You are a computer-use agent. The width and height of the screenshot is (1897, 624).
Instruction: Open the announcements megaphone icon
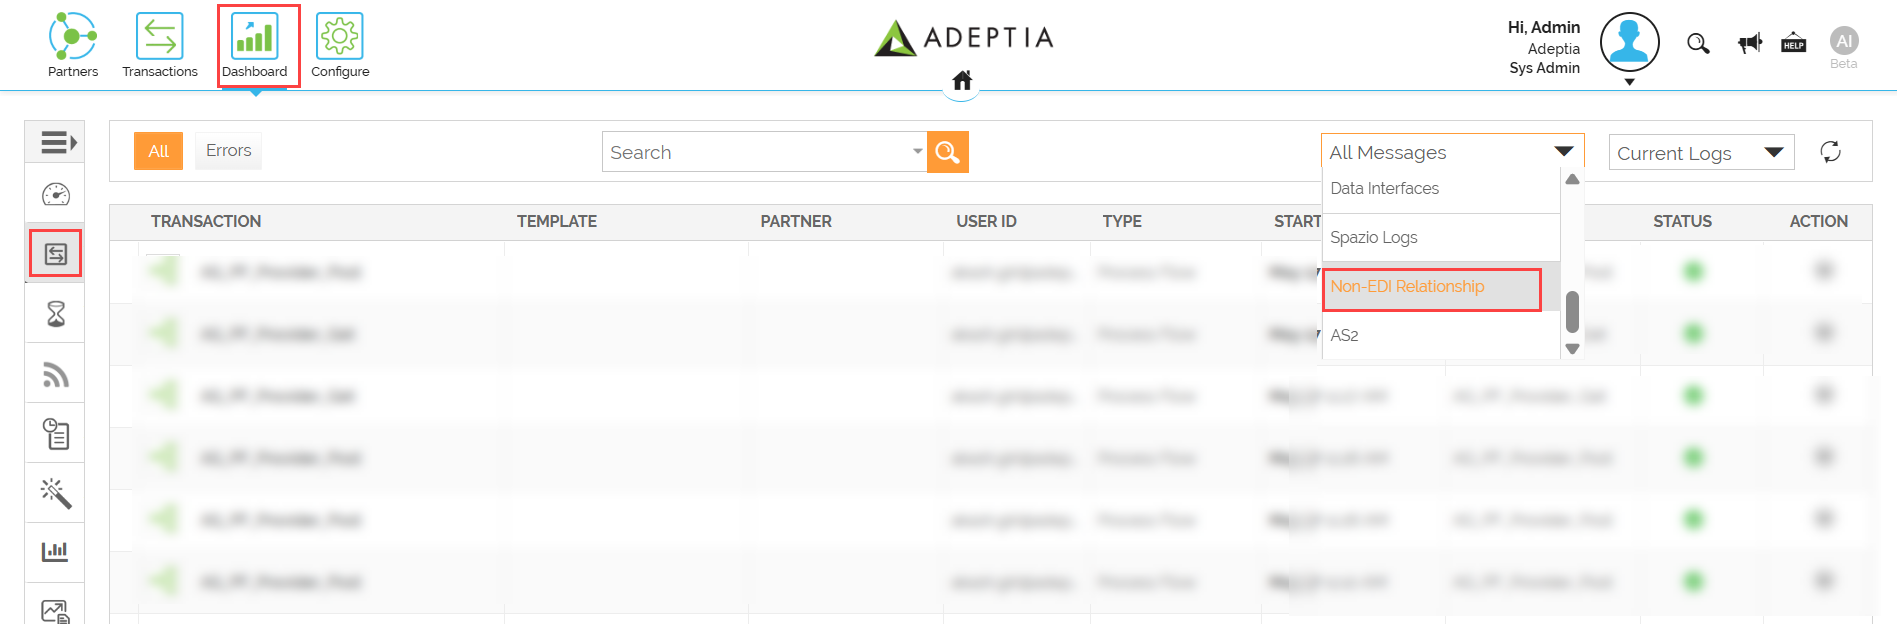[x=1750, y=43]
